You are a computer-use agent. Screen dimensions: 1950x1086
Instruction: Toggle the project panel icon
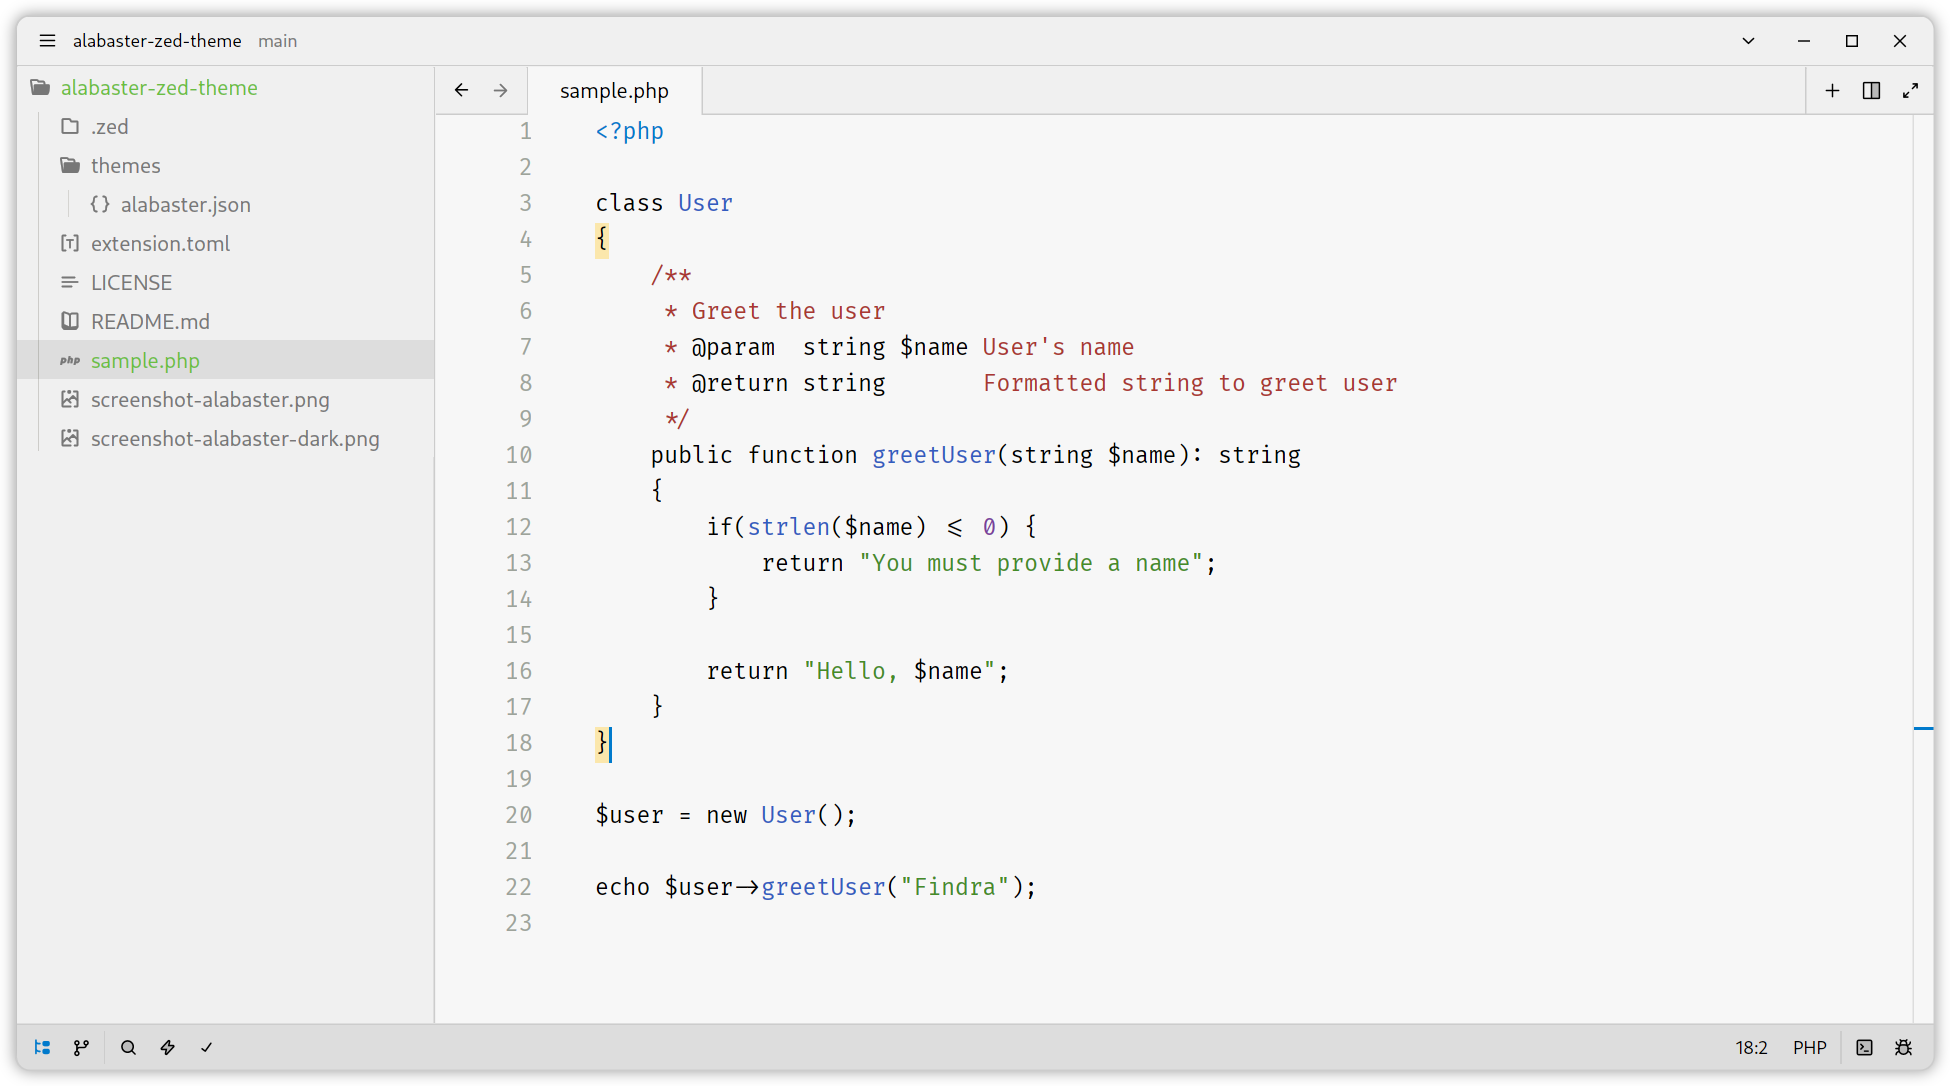click(42, 1047)
